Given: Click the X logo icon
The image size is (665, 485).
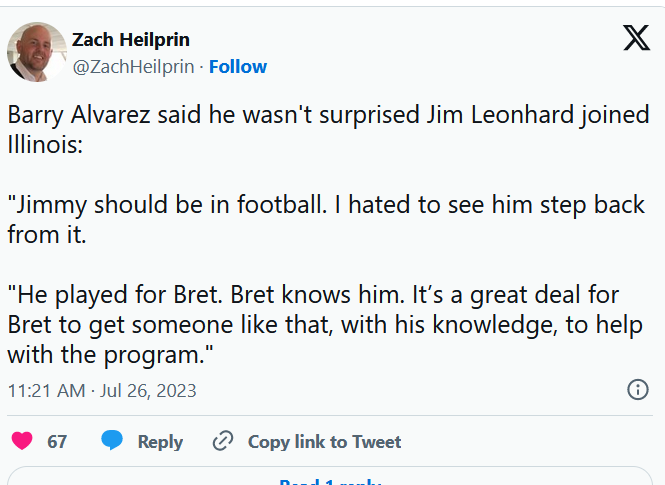Looking at the screenshot, I should [636, 38].
